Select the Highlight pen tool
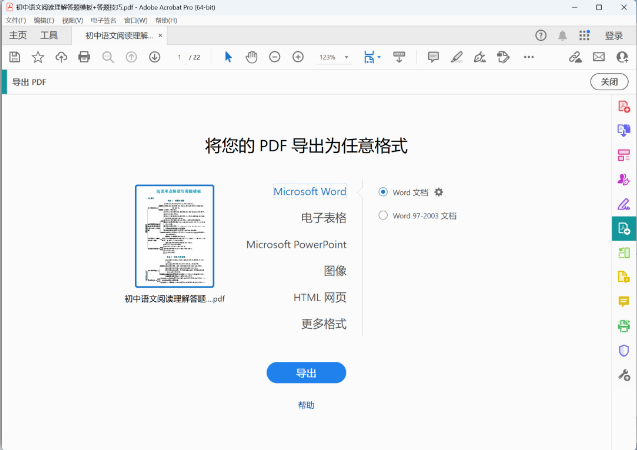Viewport: 637px width, 450px height. pyautogui.click(x=457, y=57)
